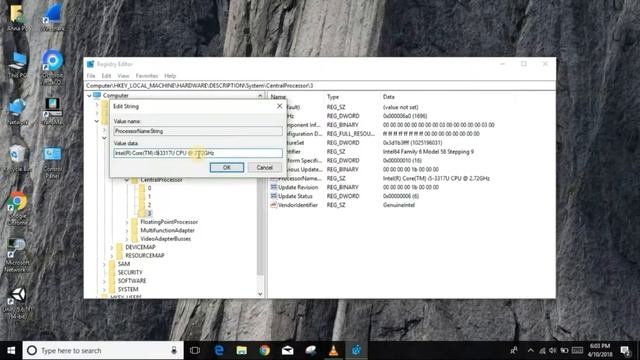Open the network status tray icon
640x360 pixels.
coord(542,351)
